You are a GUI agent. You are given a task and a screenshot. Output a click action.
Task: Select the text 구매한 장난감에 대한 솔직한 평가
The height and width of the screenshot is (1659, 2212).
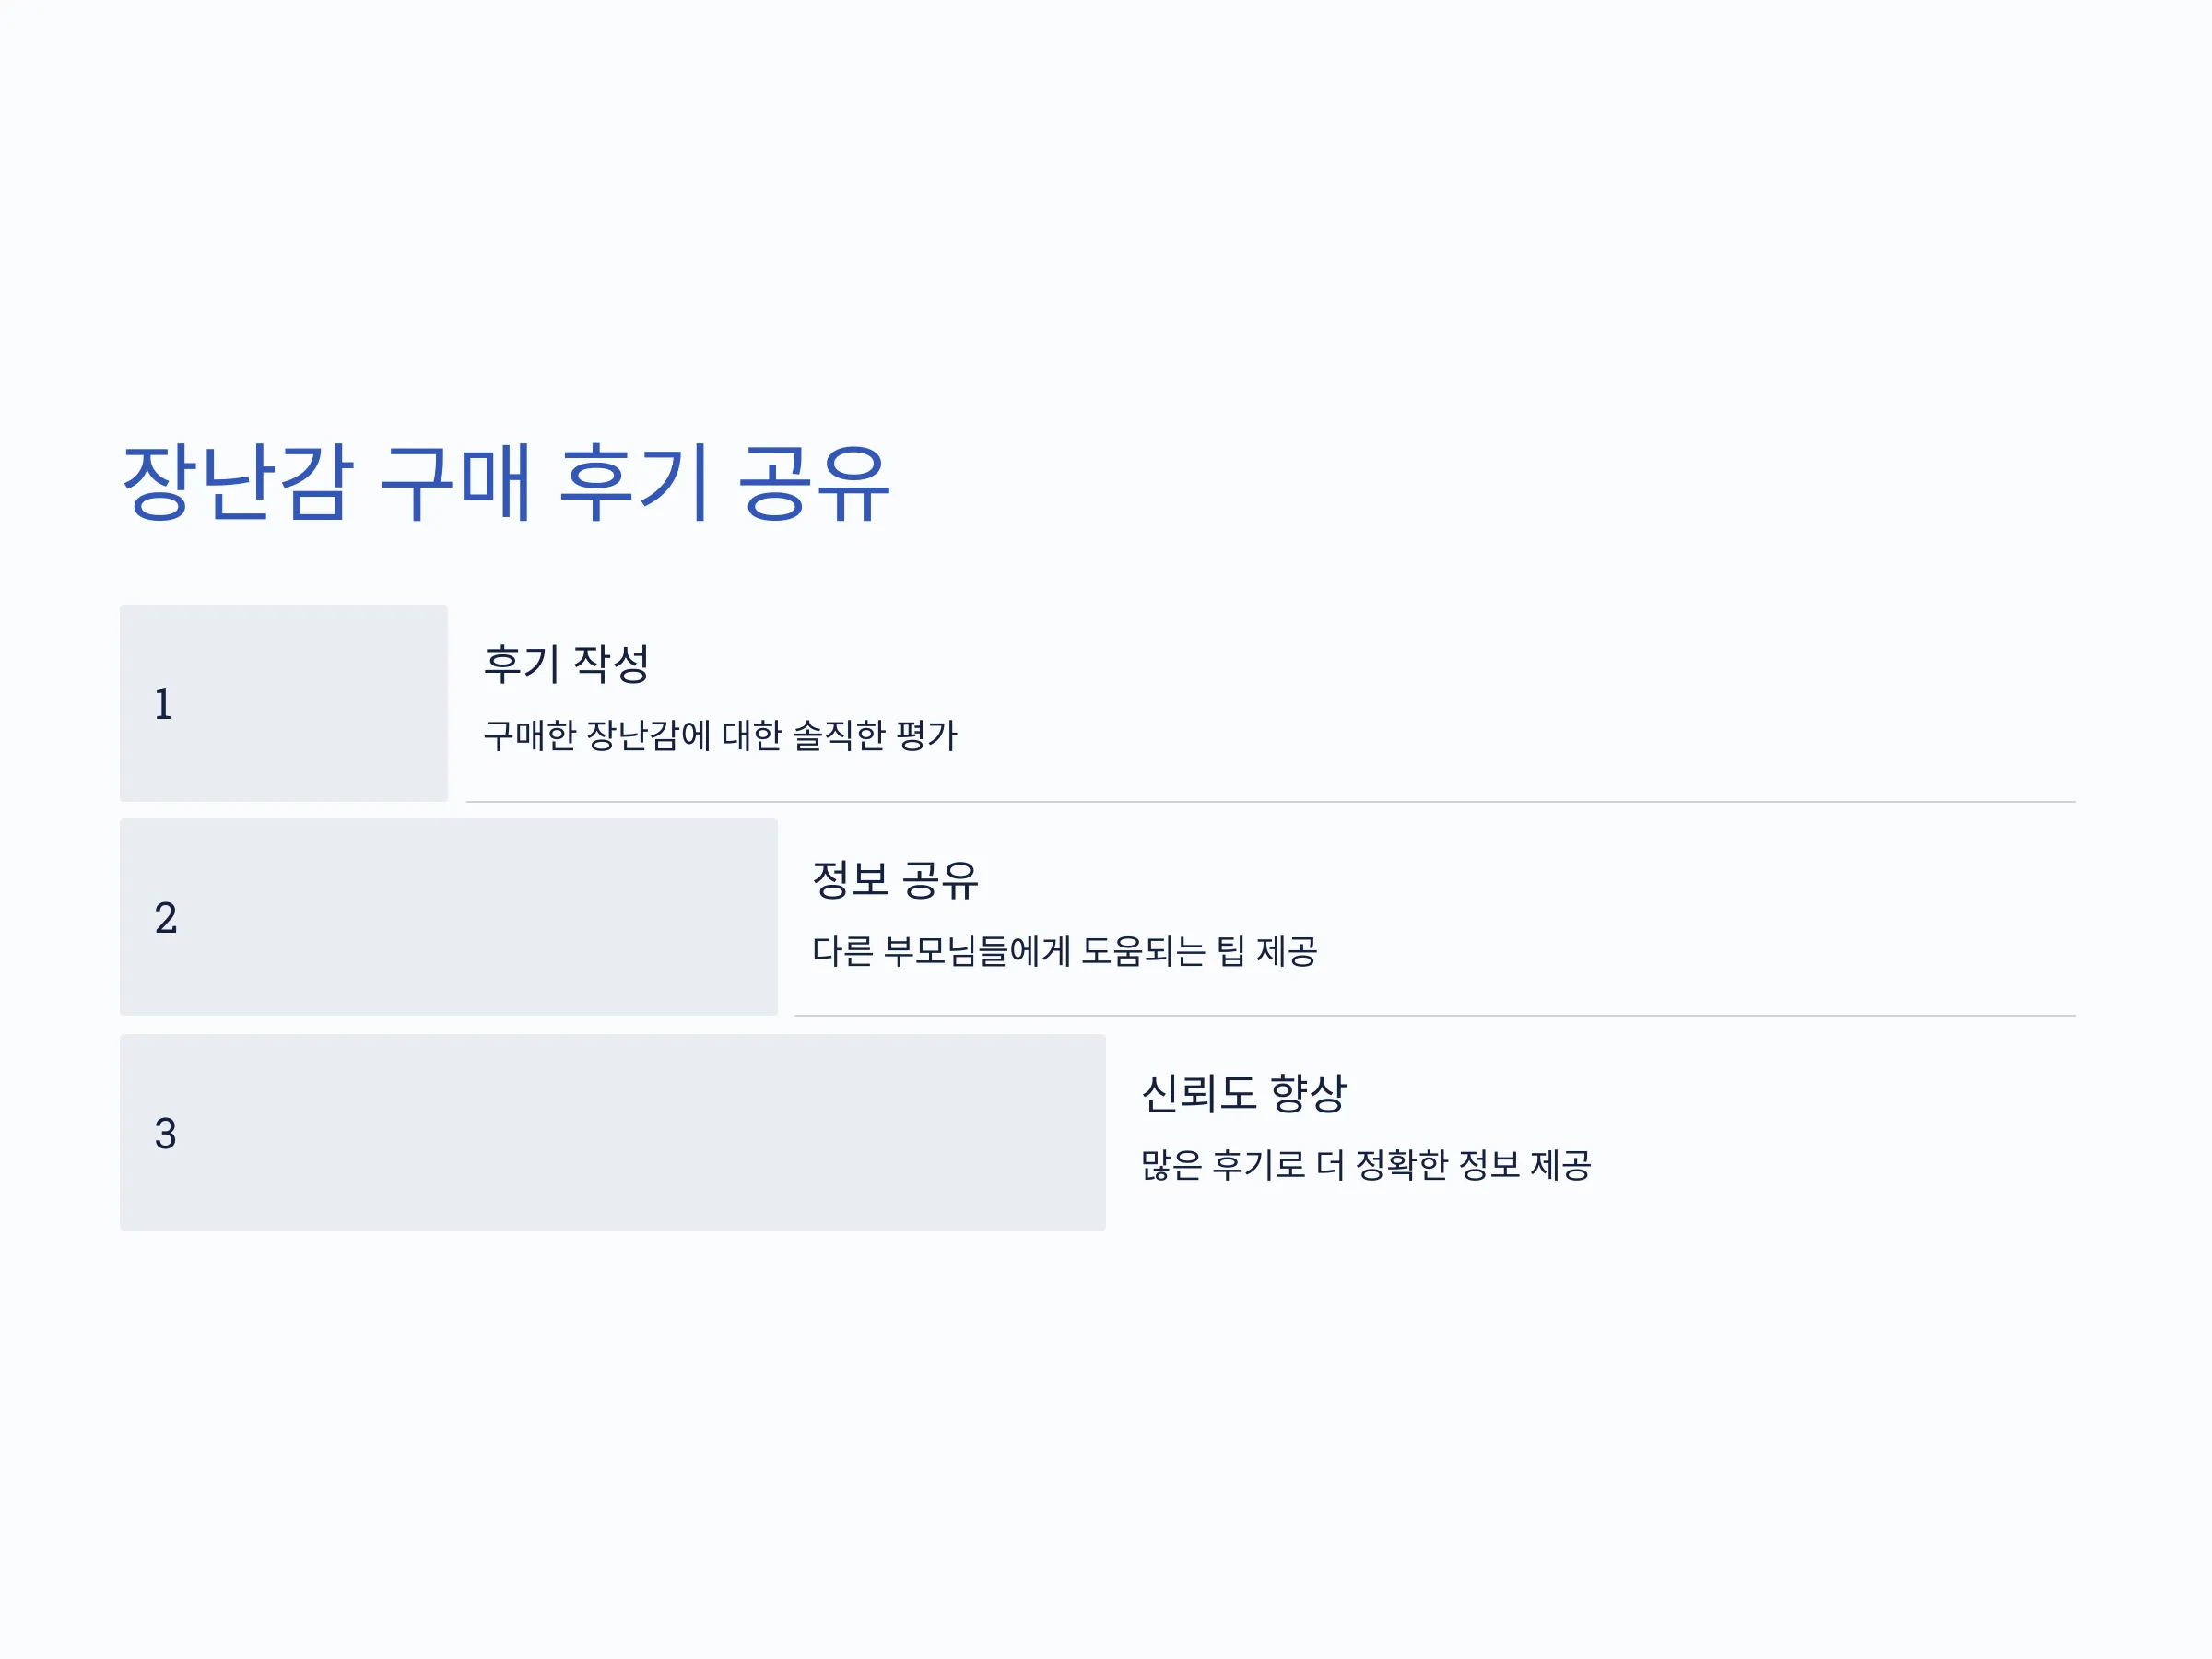pos(720,736)
